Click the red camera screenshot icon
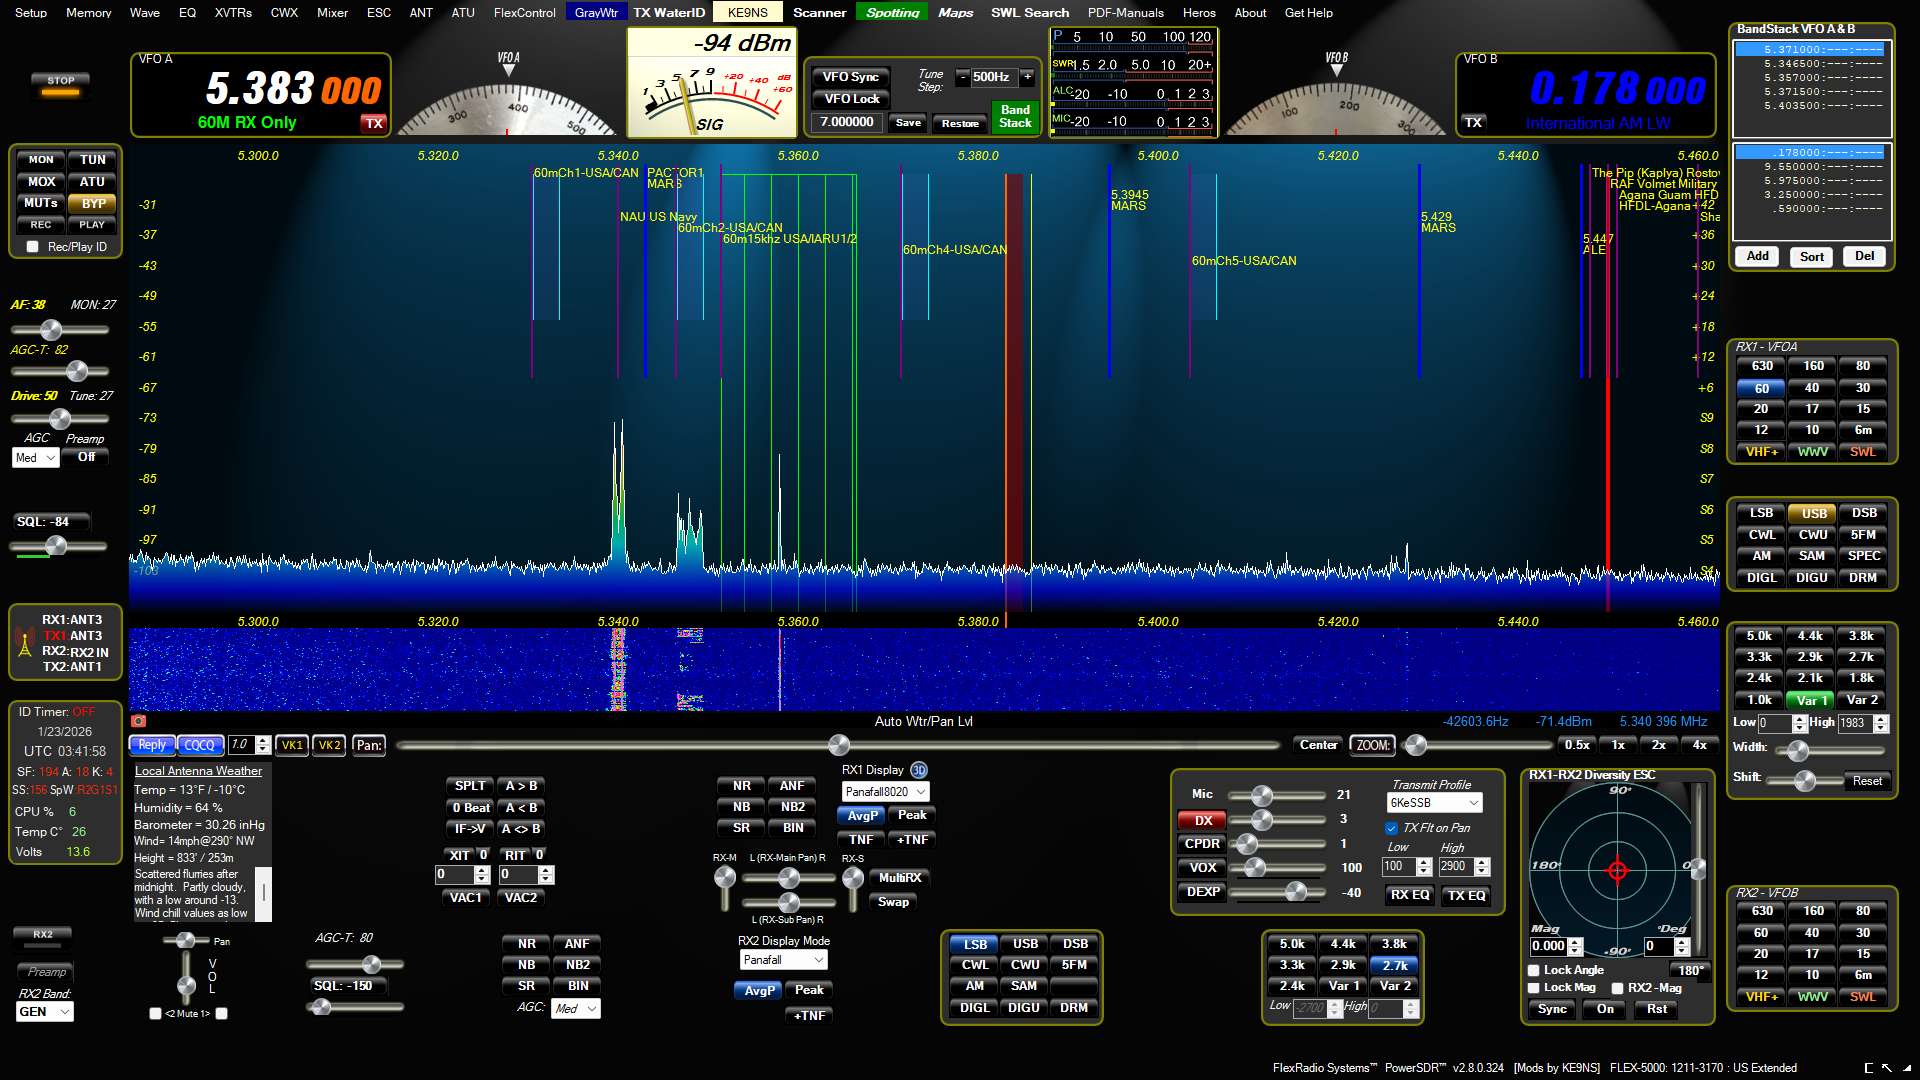This screenshot has height=1080, width=1920. click(138, 721)
